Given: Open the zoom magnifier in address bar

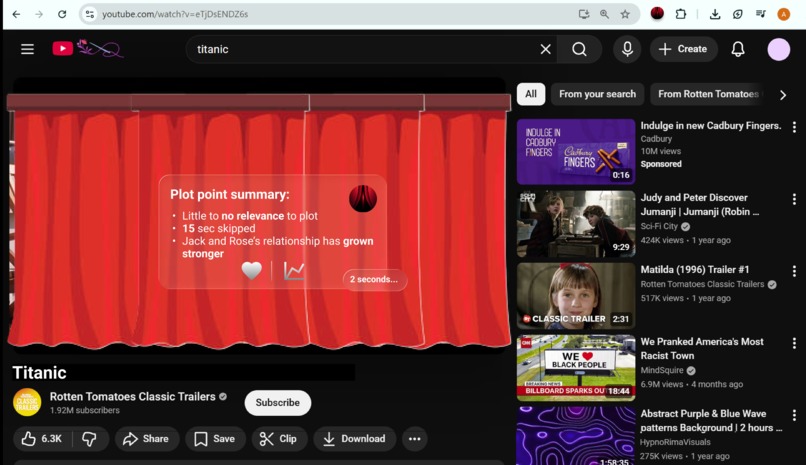Looking at the screenshot, I should [x=604, y=14].
